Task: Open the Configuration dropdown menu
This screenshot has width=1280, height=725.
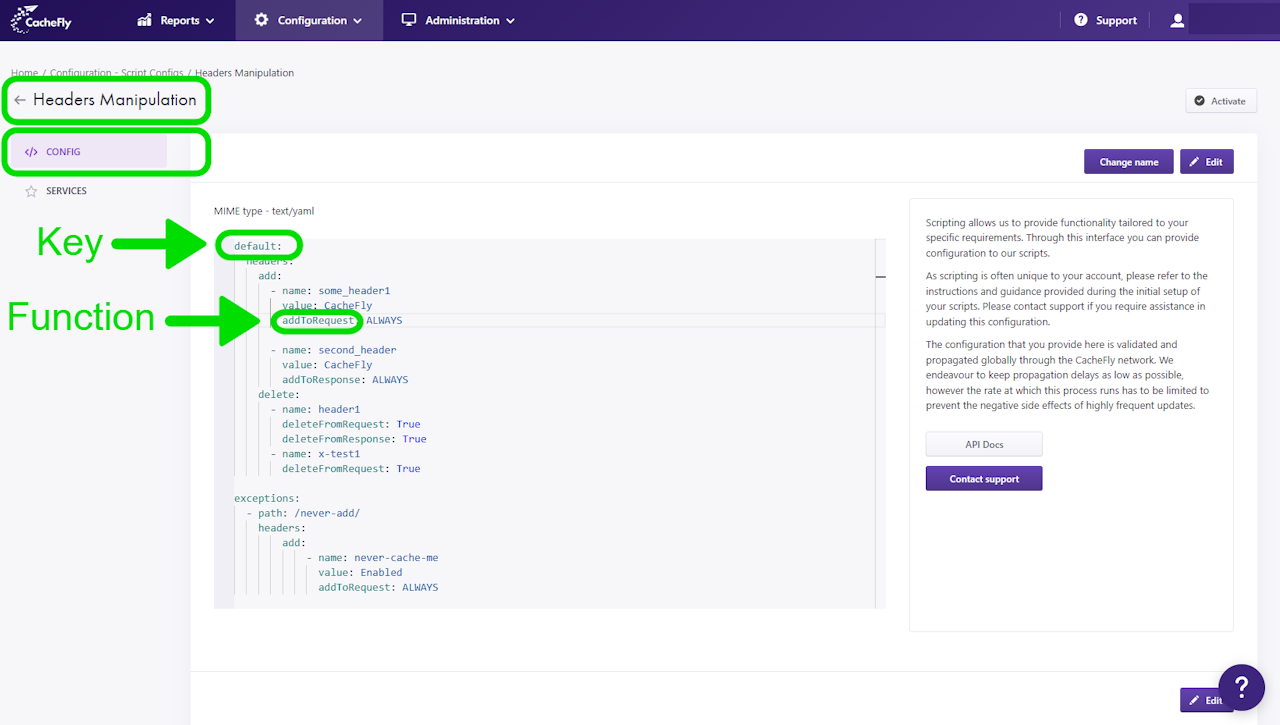Action: pyautogui.click(x=309, y=20)
